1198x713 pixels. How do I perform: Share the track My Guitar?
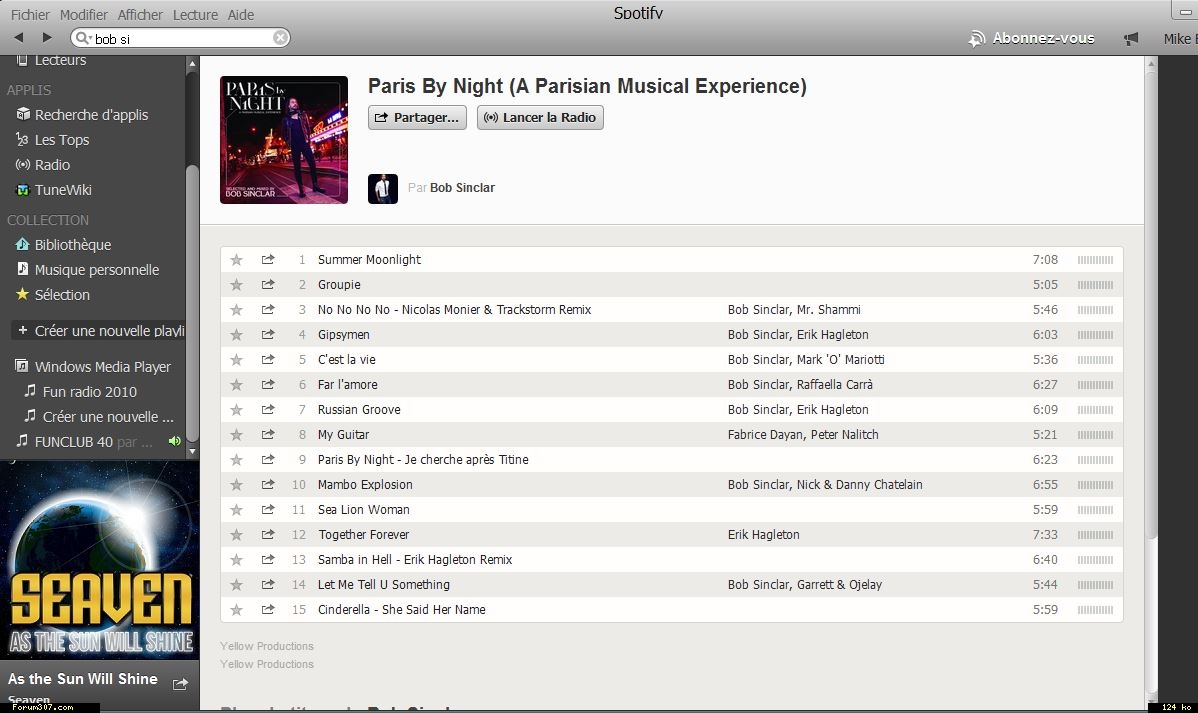(x=267, y=435)
